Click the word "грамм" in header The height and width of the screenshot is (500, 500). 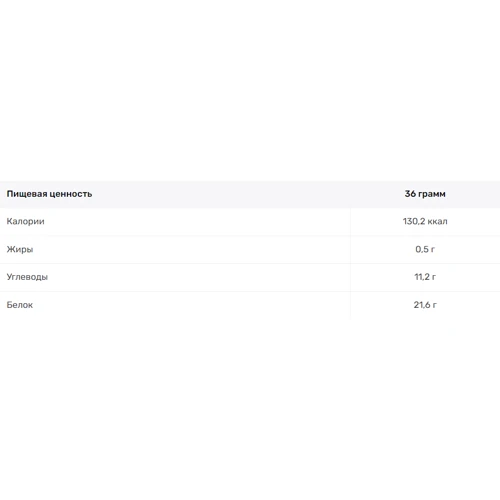coord(432,194)
